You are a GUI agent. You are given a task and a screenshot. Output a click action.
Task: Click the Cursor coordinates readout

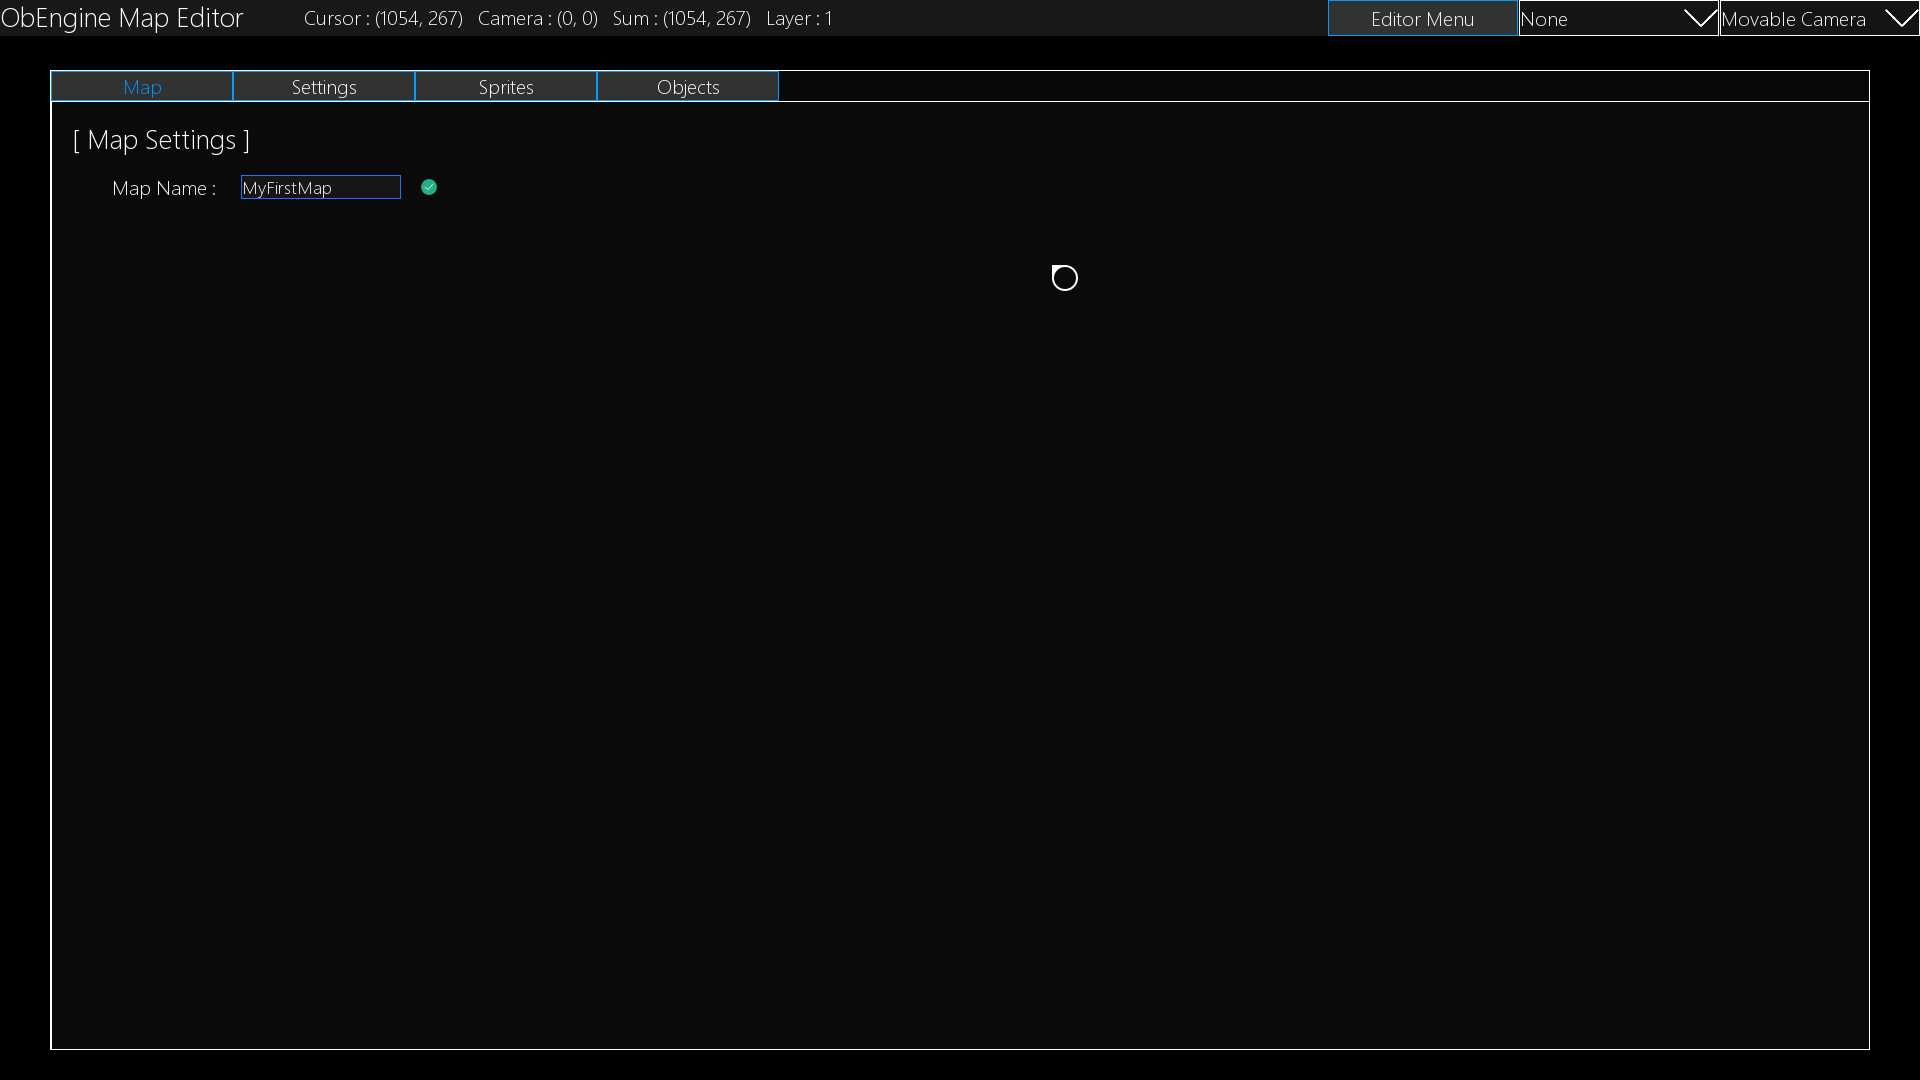383,18
